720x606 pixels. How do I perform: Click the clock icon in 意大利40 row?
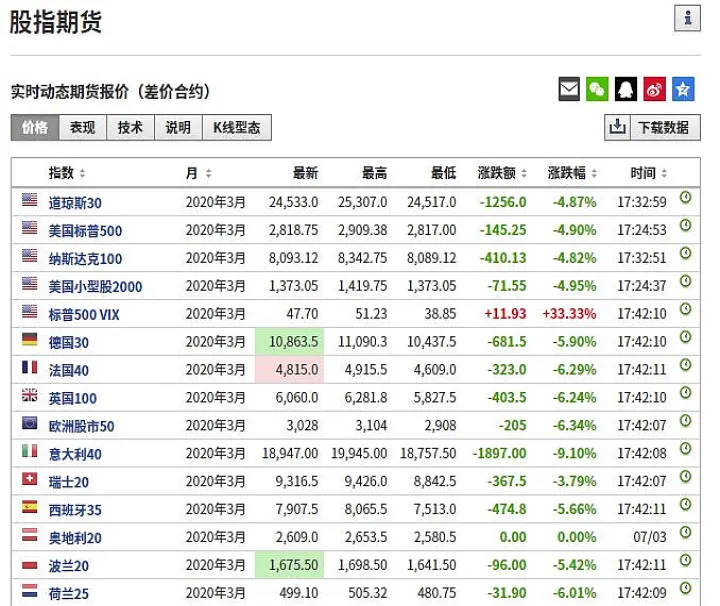tap(686, 449)
